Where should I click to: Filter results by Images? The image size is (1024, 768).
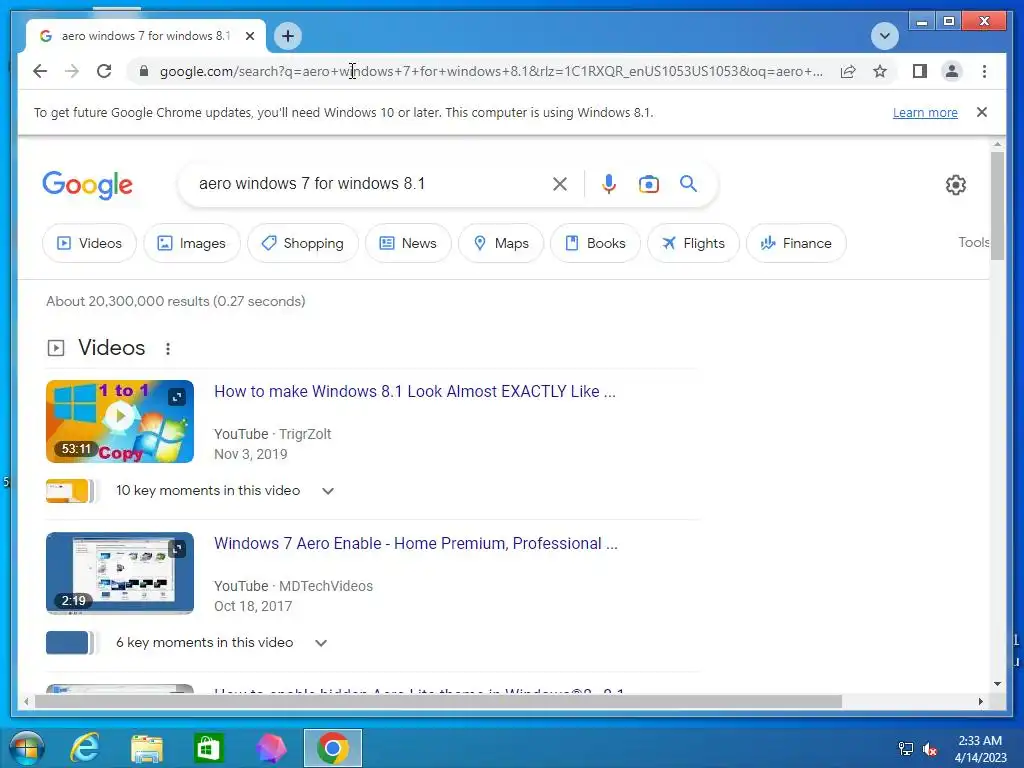pos(192,243)
